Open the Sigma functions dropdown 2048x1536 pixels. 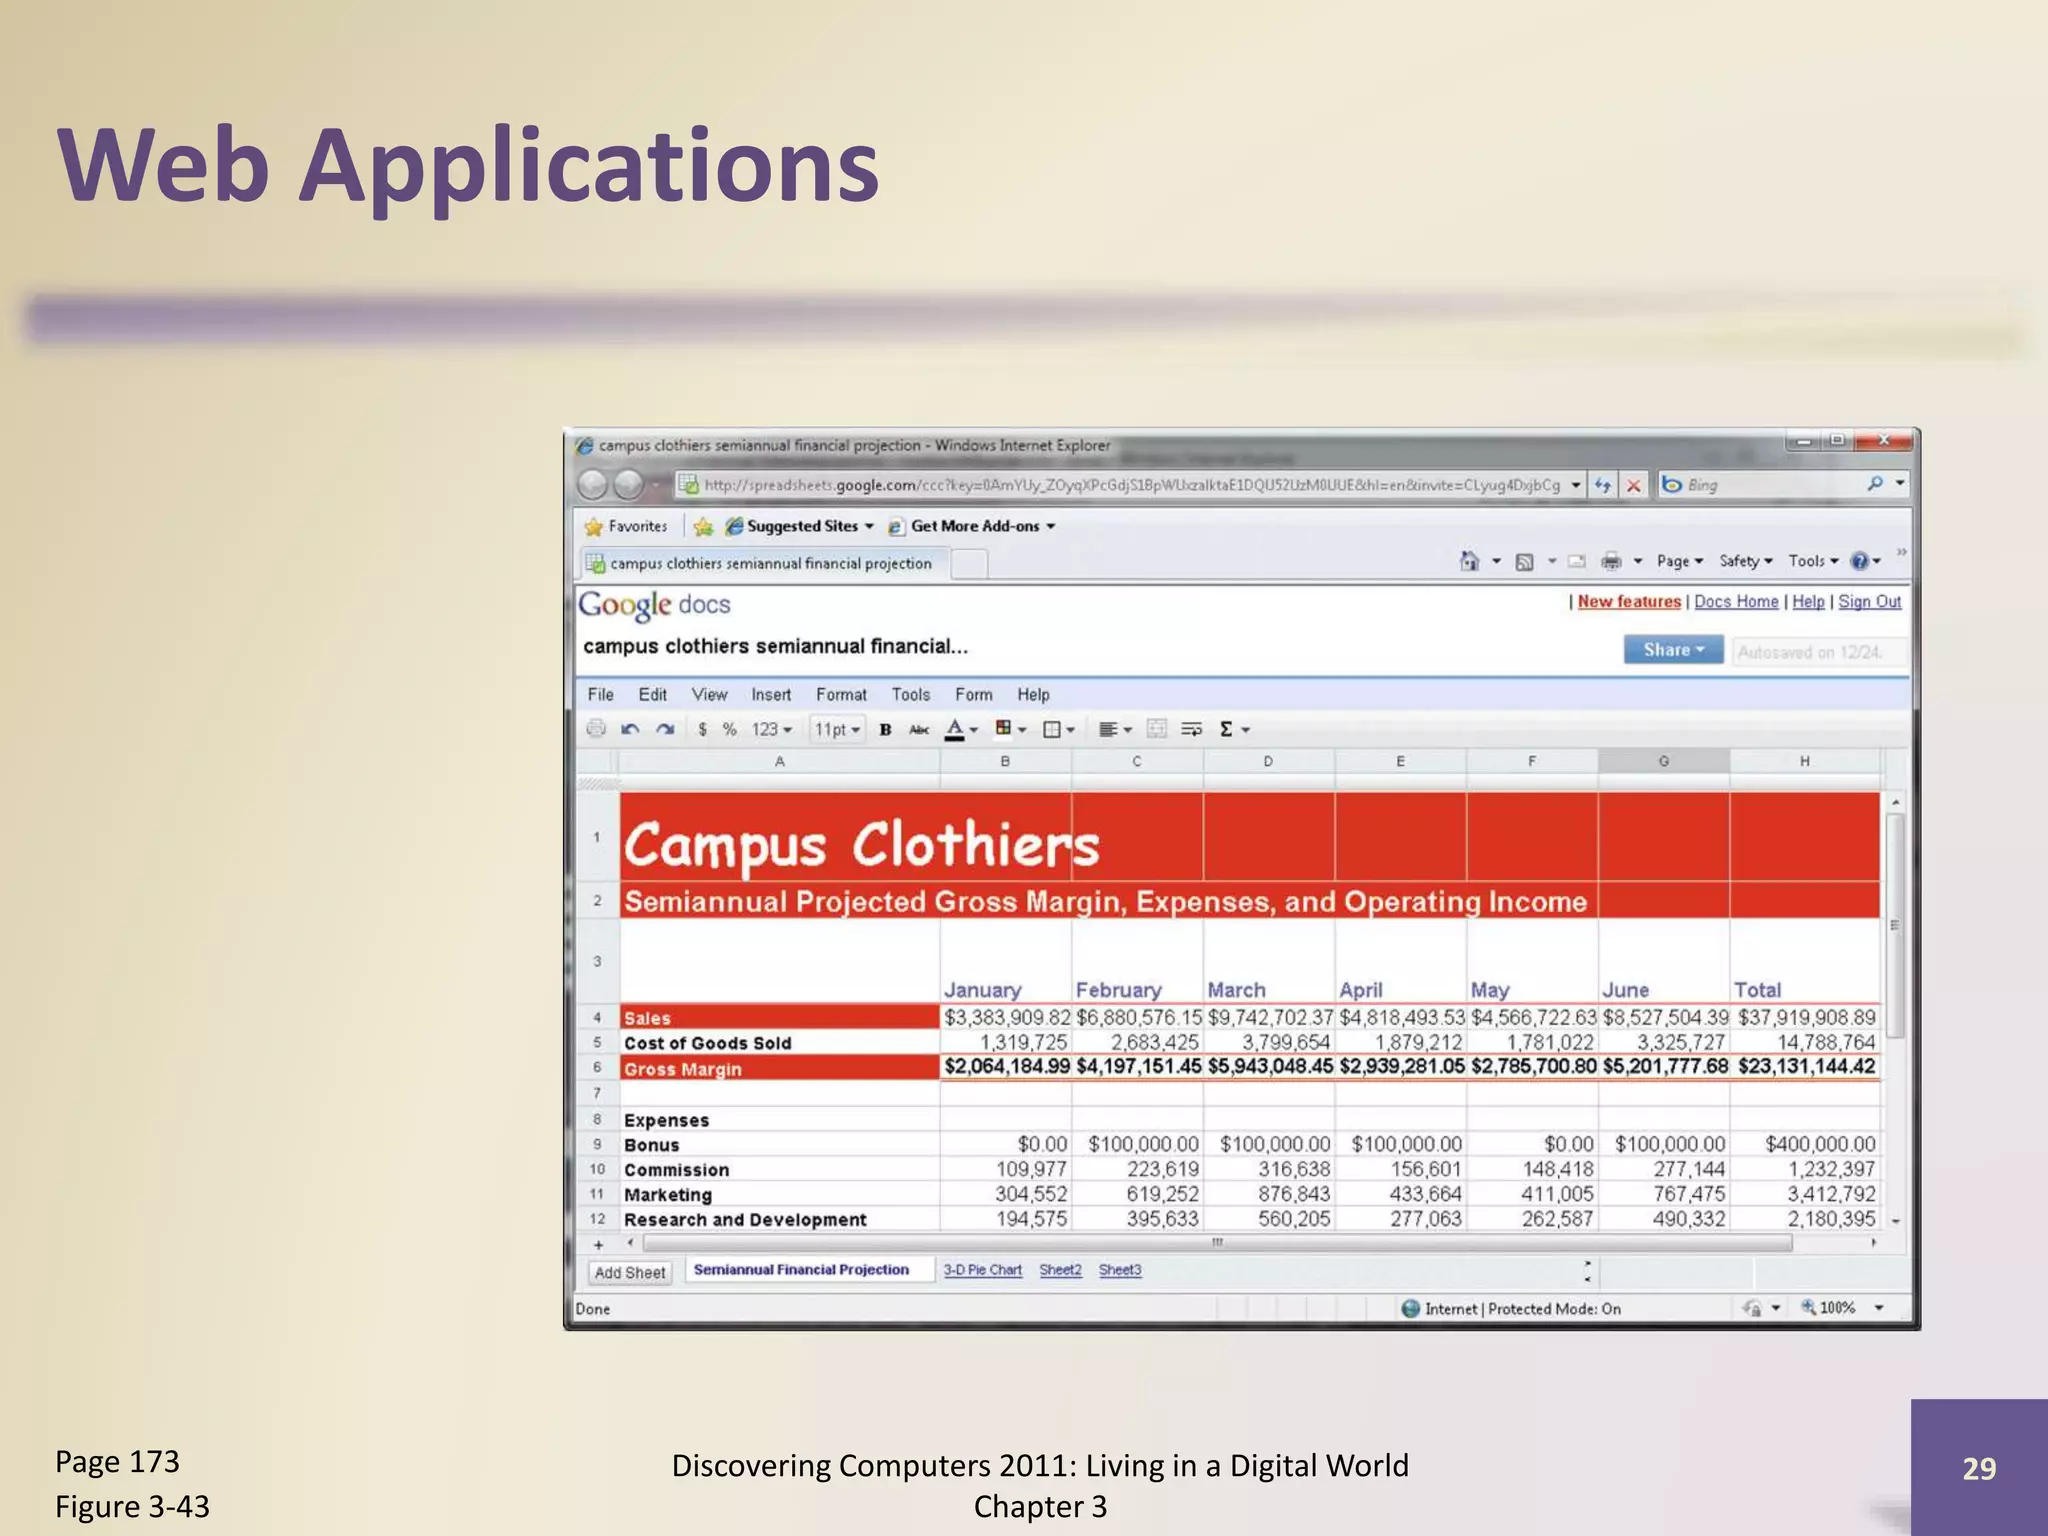1235,729
